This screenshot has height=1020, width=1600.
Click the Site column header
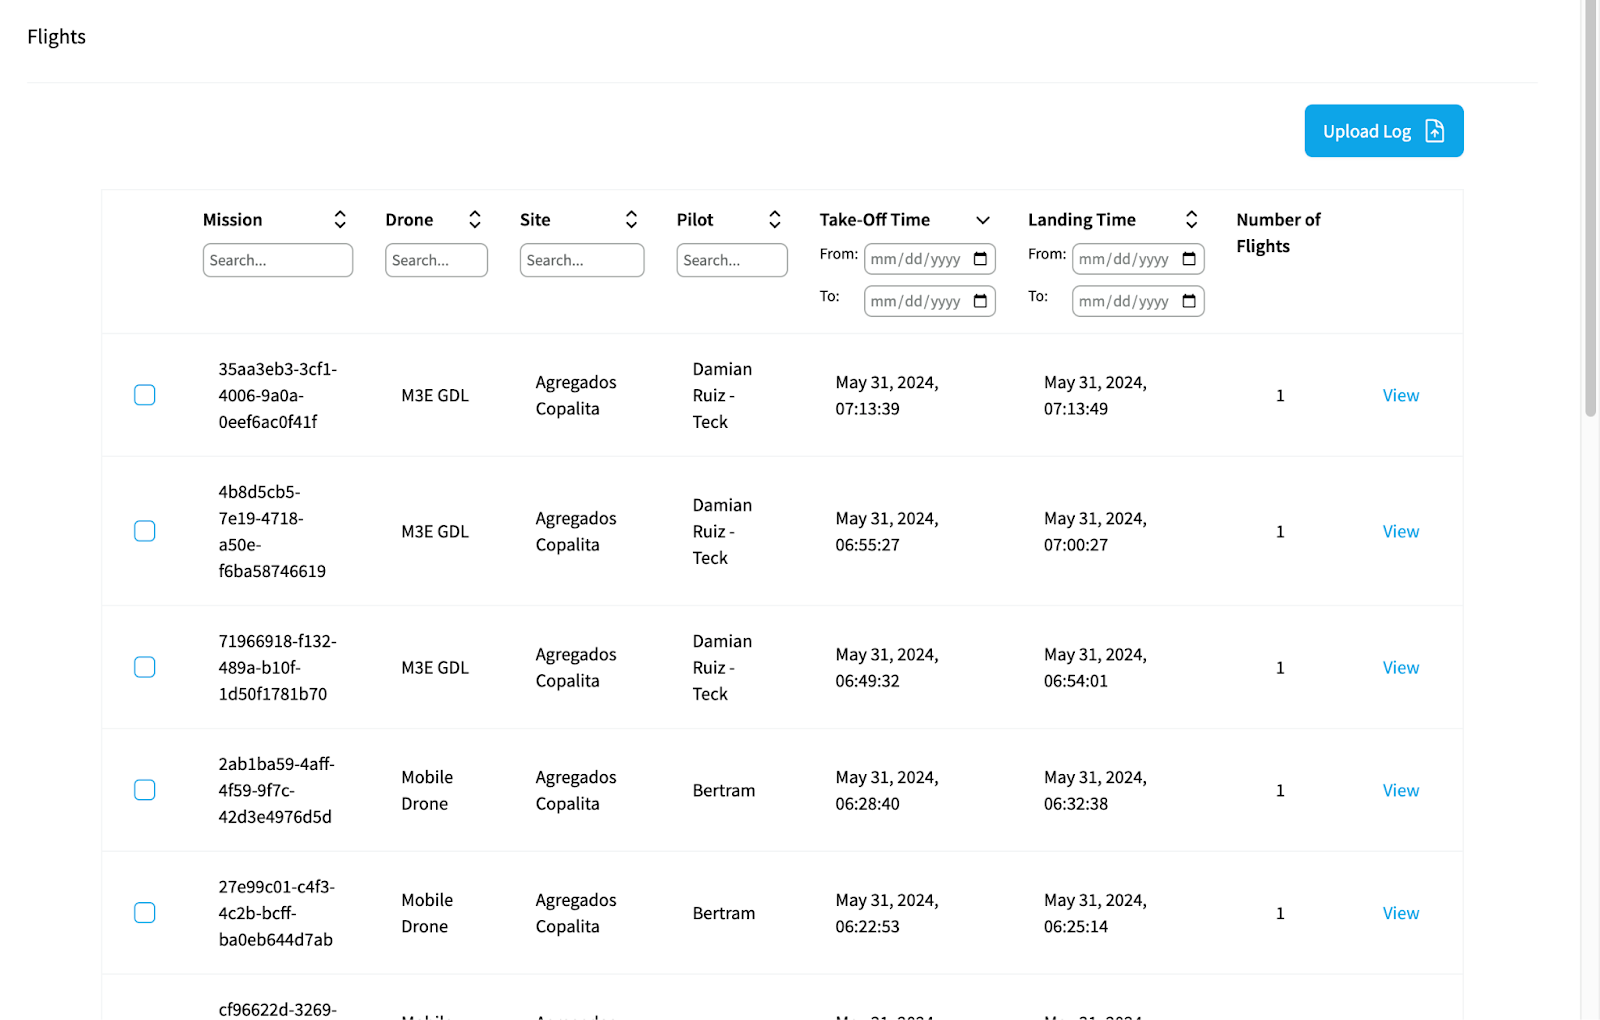click(535, 220)
